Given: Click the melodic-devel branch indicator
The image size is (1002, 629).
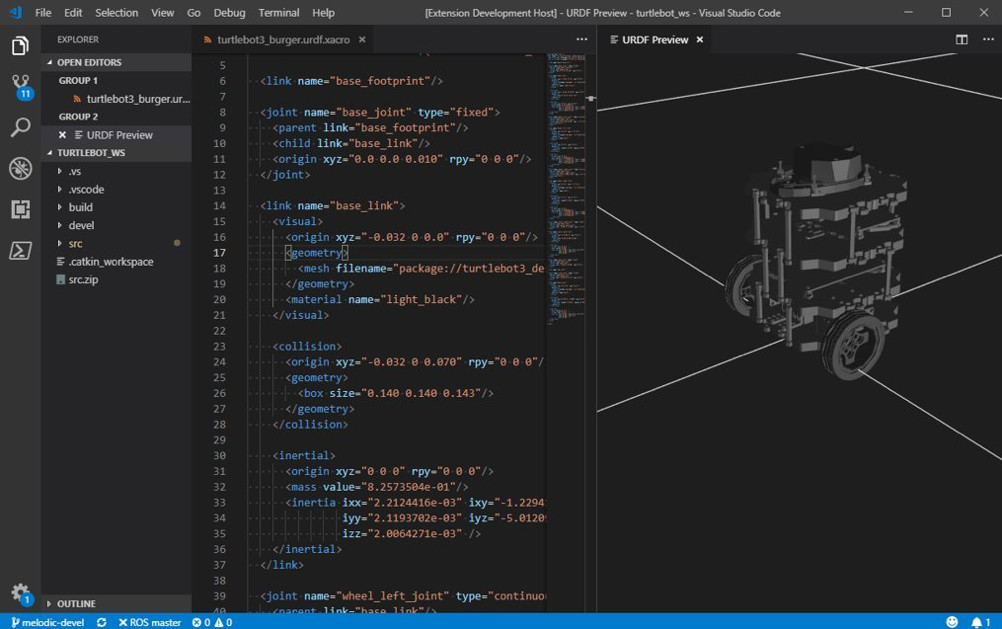Looking at the screenshot, I should point(48,621).
